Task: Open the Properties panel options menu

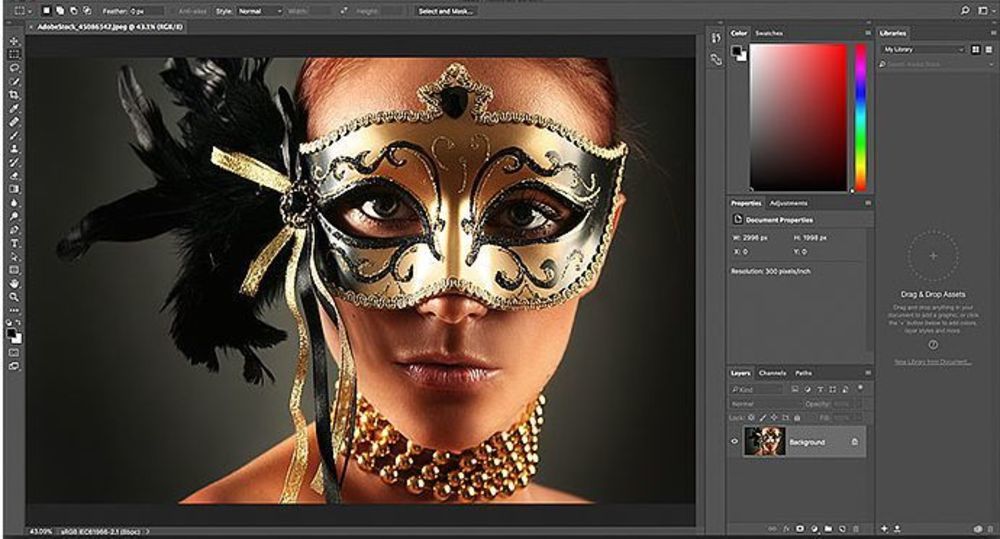Action: [868, 203]
